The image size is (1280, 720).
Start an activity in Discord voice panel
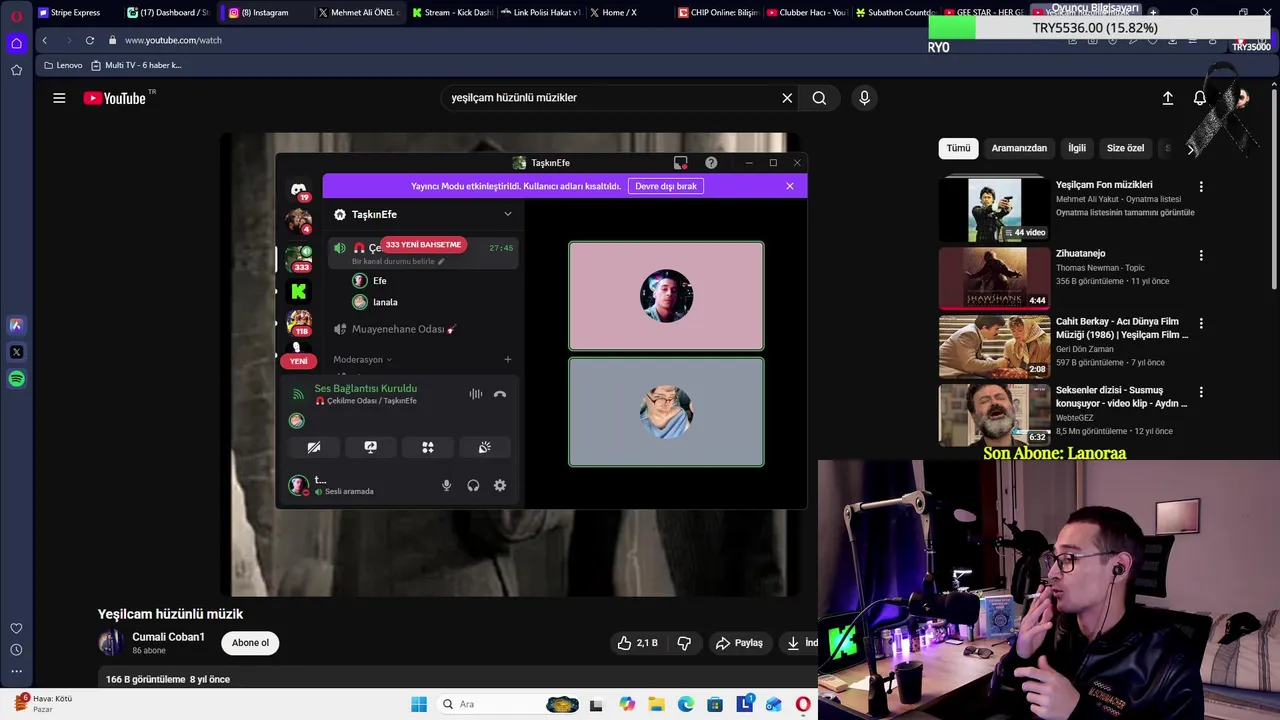(x=428, y=447)
